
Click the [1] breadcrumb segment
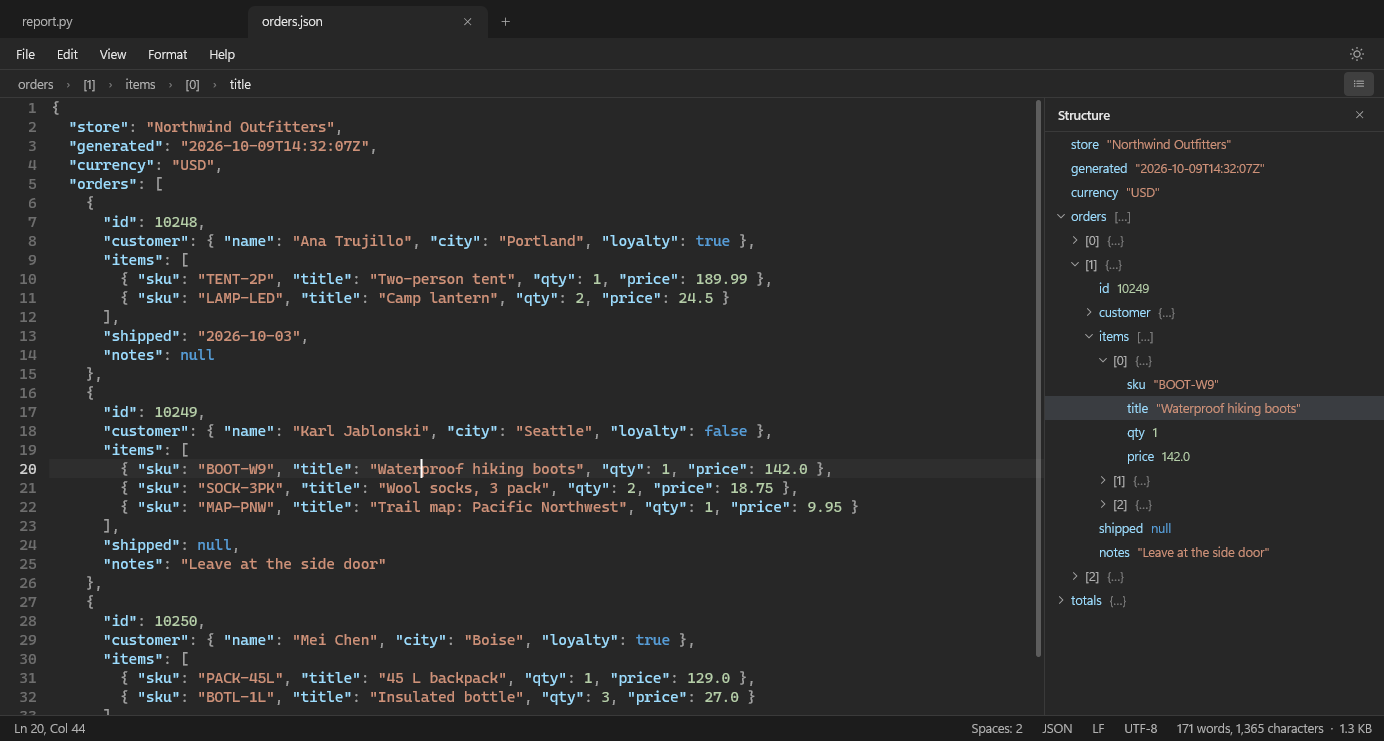tap(89, 84)
